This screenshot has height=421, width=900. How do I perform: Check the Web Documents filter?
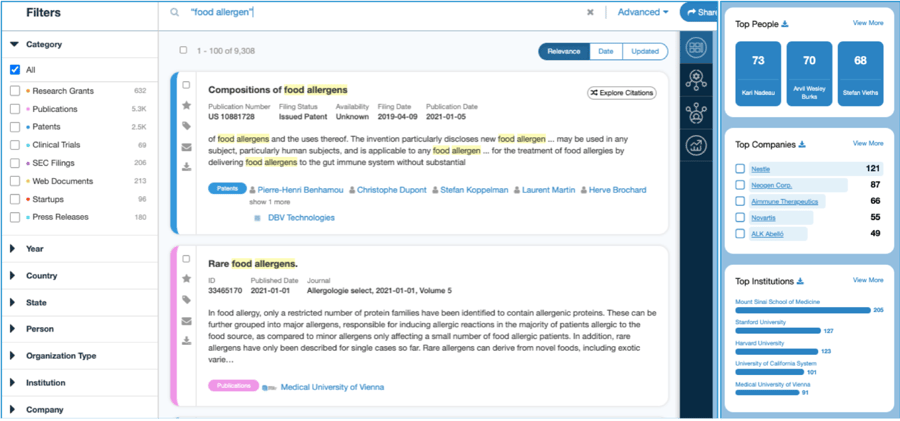click(x=15, y=181)
